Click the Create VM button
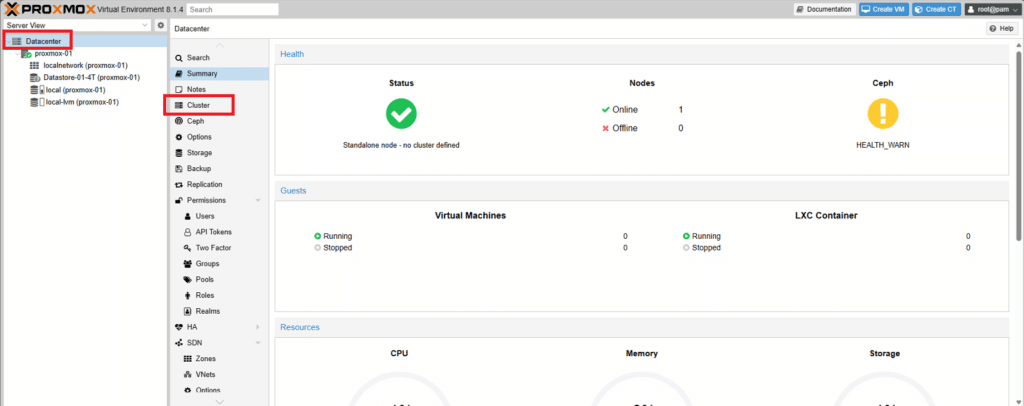The image size is (1024, 406). [x=884, y=9]
